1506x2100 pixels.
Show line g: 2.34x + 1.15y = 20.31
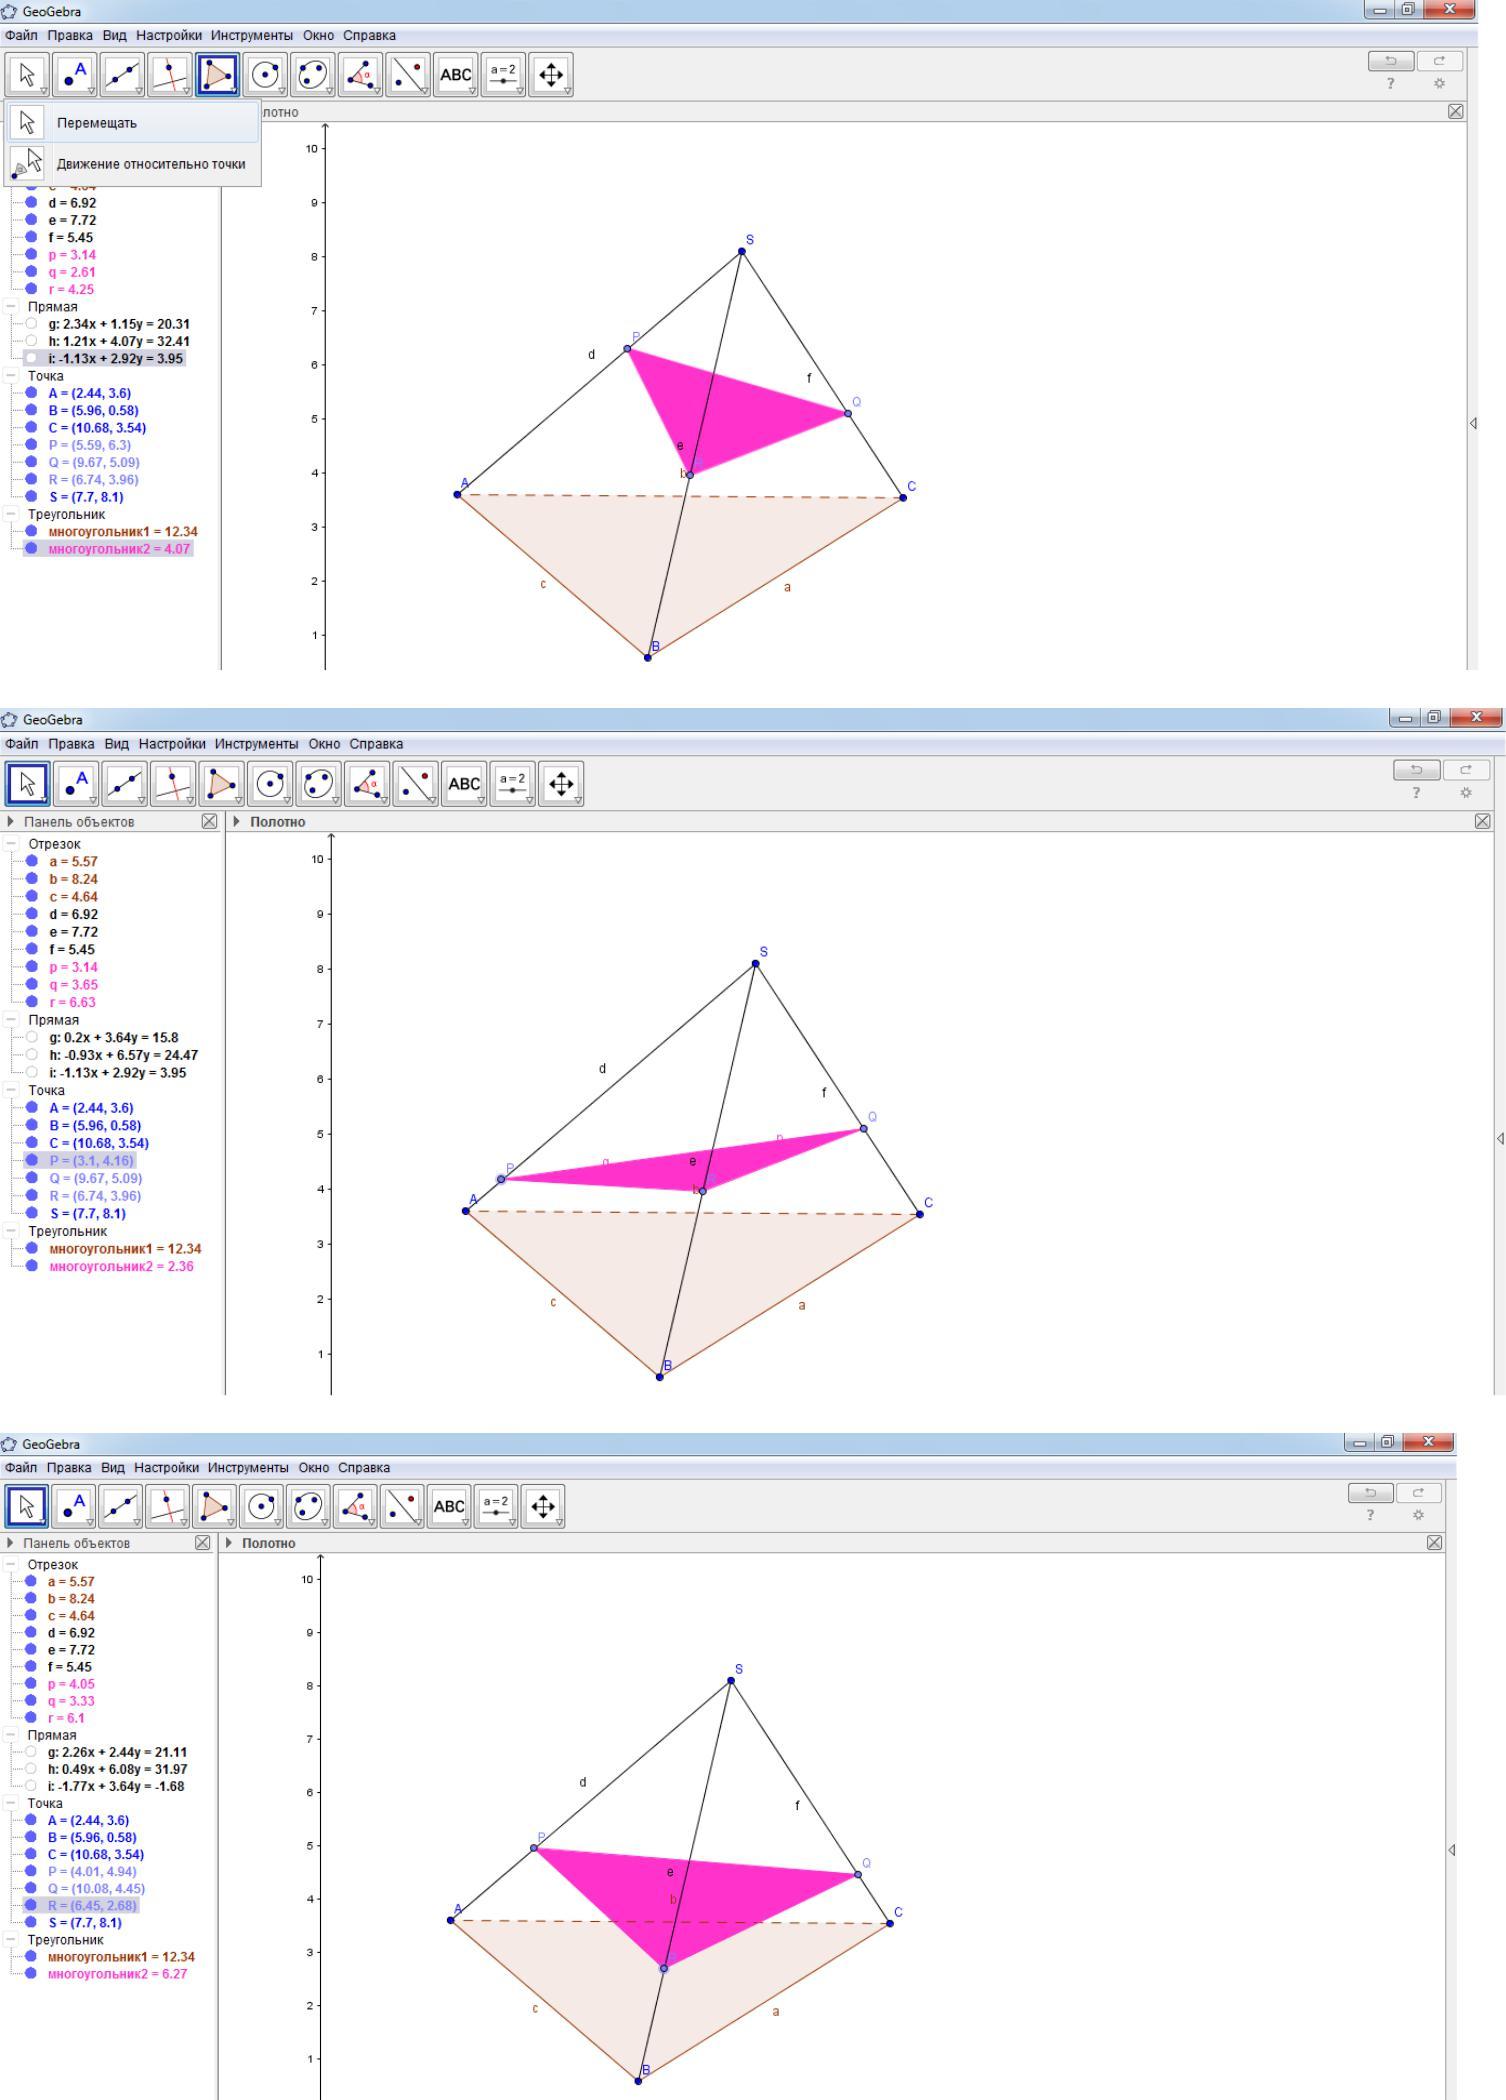point(31,324)
